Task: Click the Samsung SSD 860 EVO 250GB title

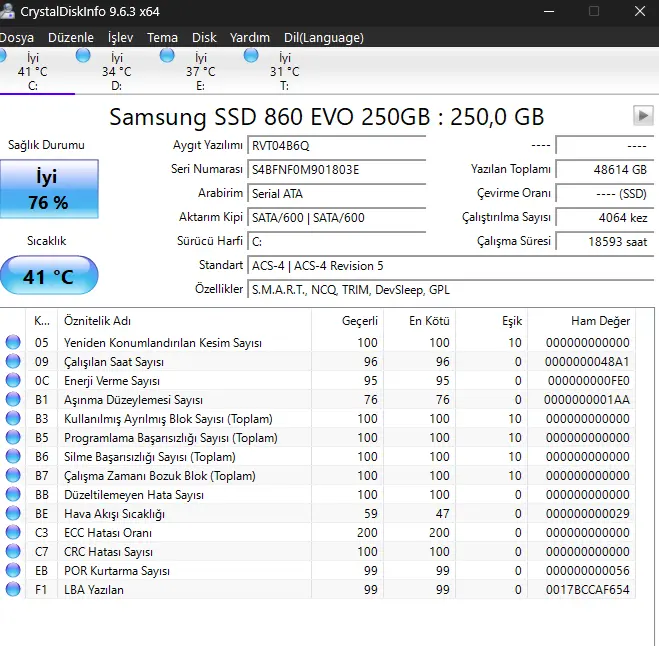Action: pyautogui.click(x=327, y=117)
